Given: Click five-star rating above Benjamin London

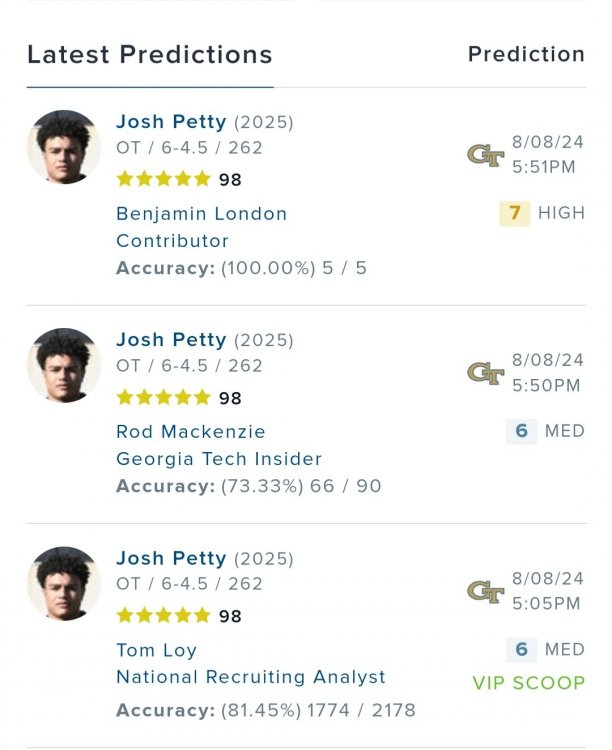Looking at the screenshot, I should tap(163, 179).
